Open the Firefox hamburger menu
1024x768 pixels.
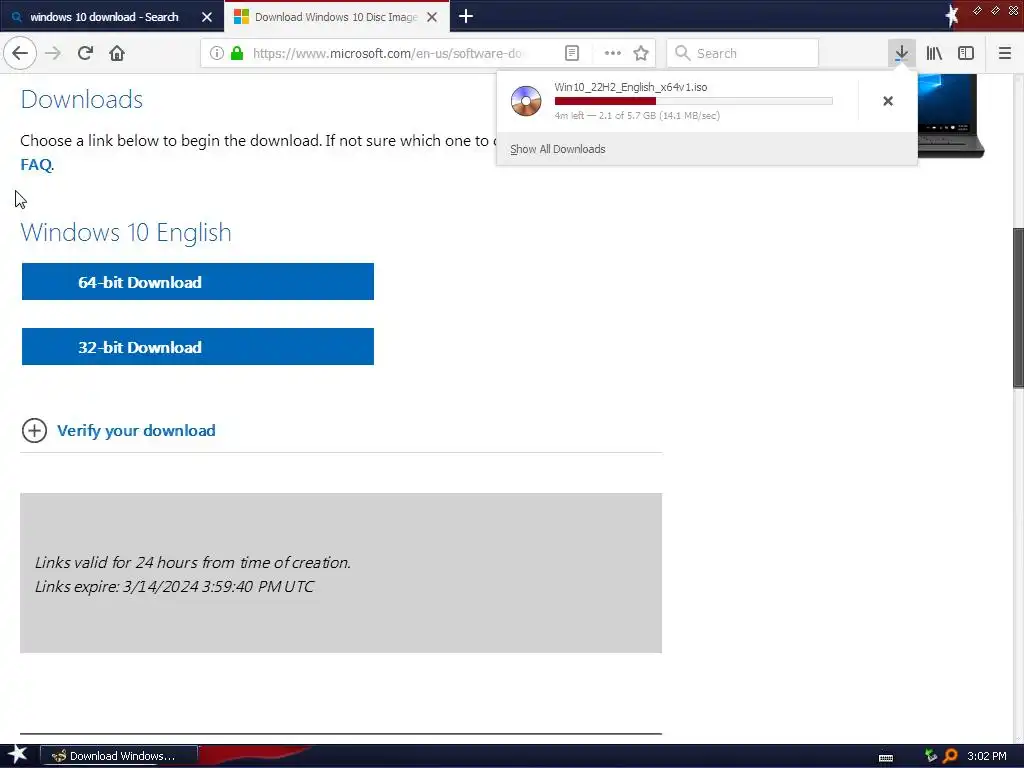pos(1005,53)
